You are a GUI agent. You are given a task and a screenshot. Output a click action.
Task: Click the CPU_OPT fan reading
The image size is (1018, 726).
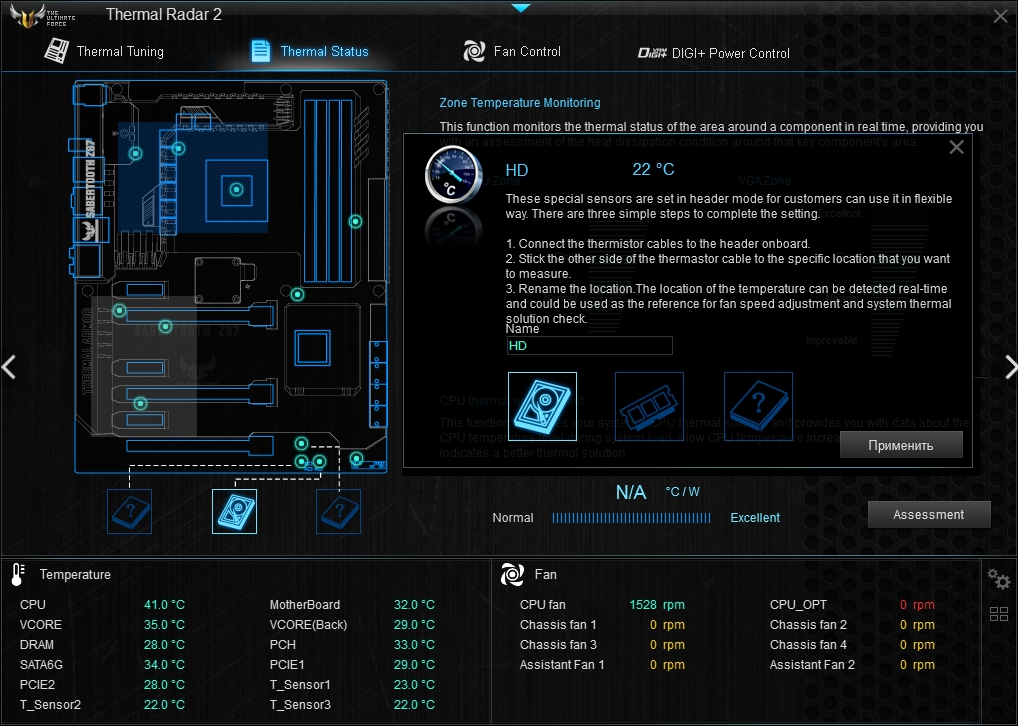tap(917, 605)
